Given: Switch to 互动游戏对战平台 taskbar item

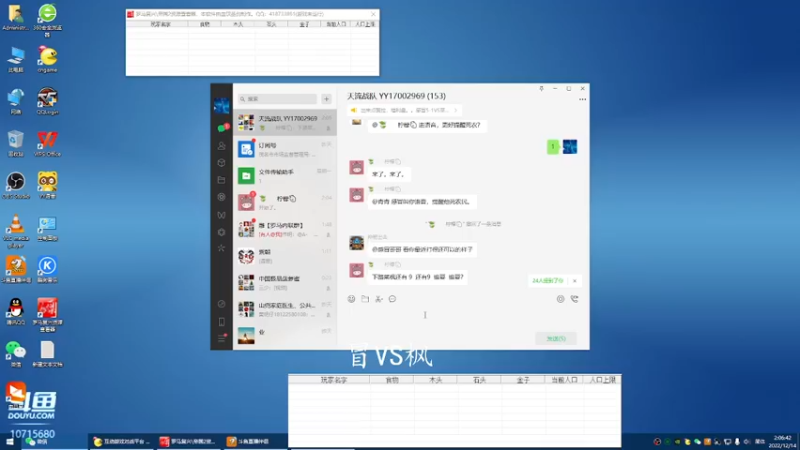Looking at the screenshot, I should coord(122,441).
